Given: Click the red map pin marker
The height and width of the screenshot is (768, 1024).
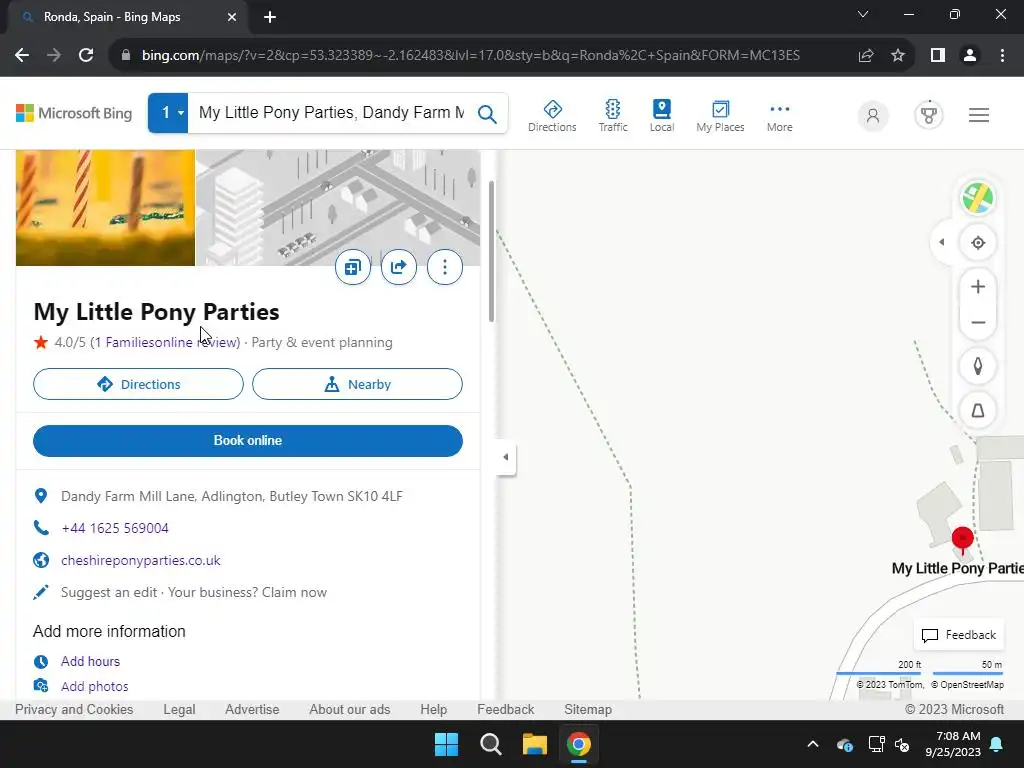Looking at the screenshot, I should tap(962, 539).
